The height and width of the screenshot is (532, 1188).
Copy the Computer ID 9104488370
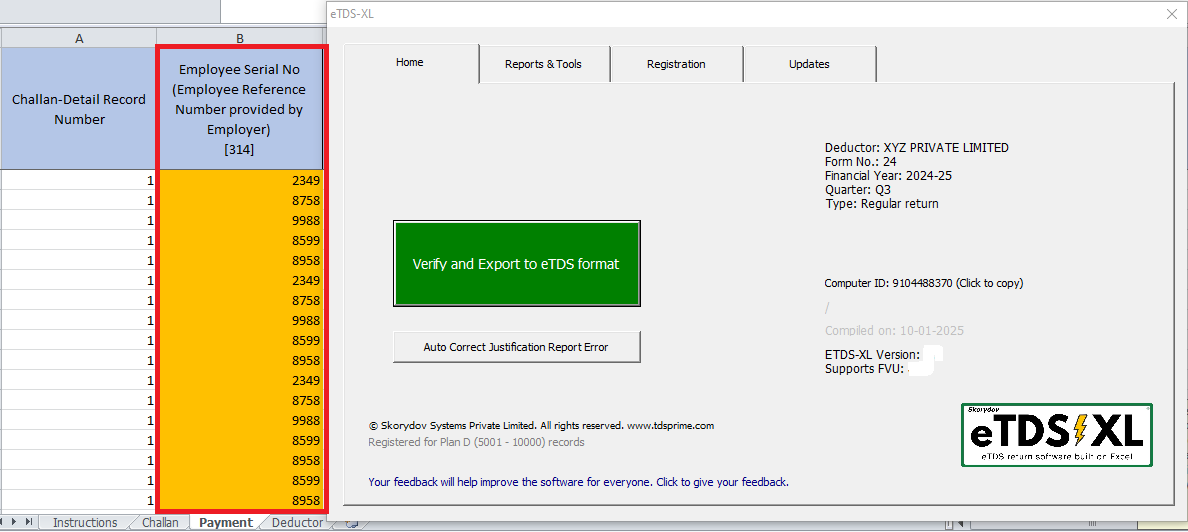coord(924,283)
